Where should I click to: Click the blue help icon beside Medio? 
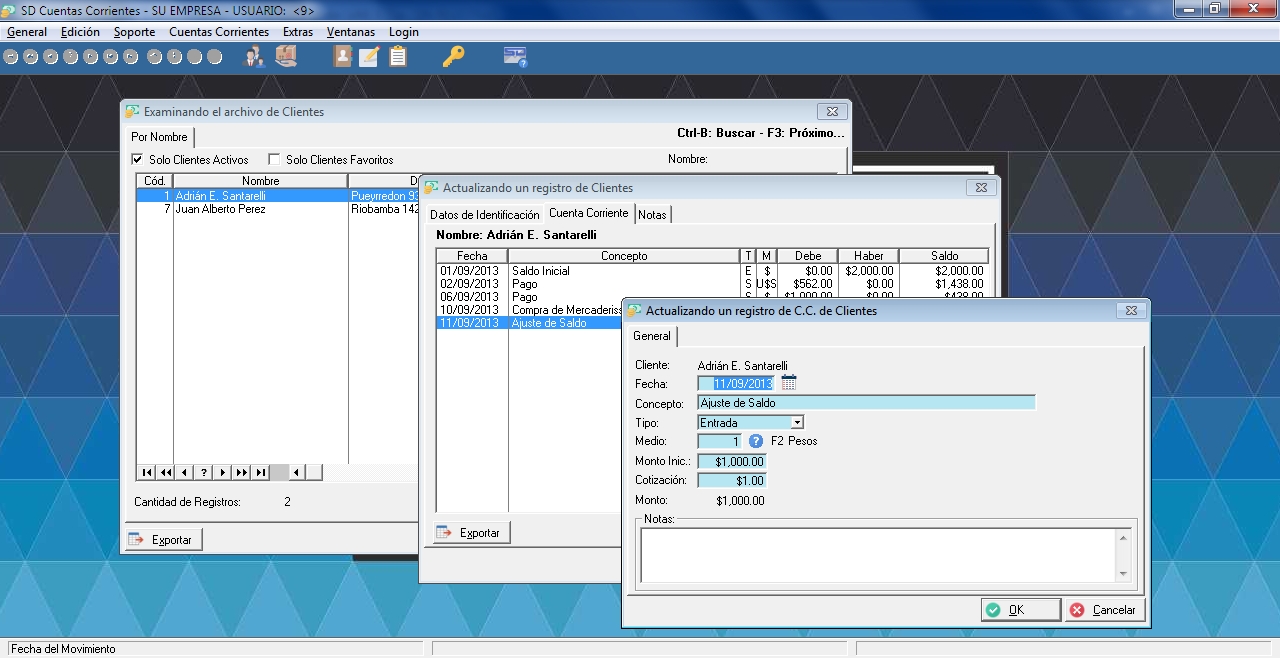[x=756, y=441]
